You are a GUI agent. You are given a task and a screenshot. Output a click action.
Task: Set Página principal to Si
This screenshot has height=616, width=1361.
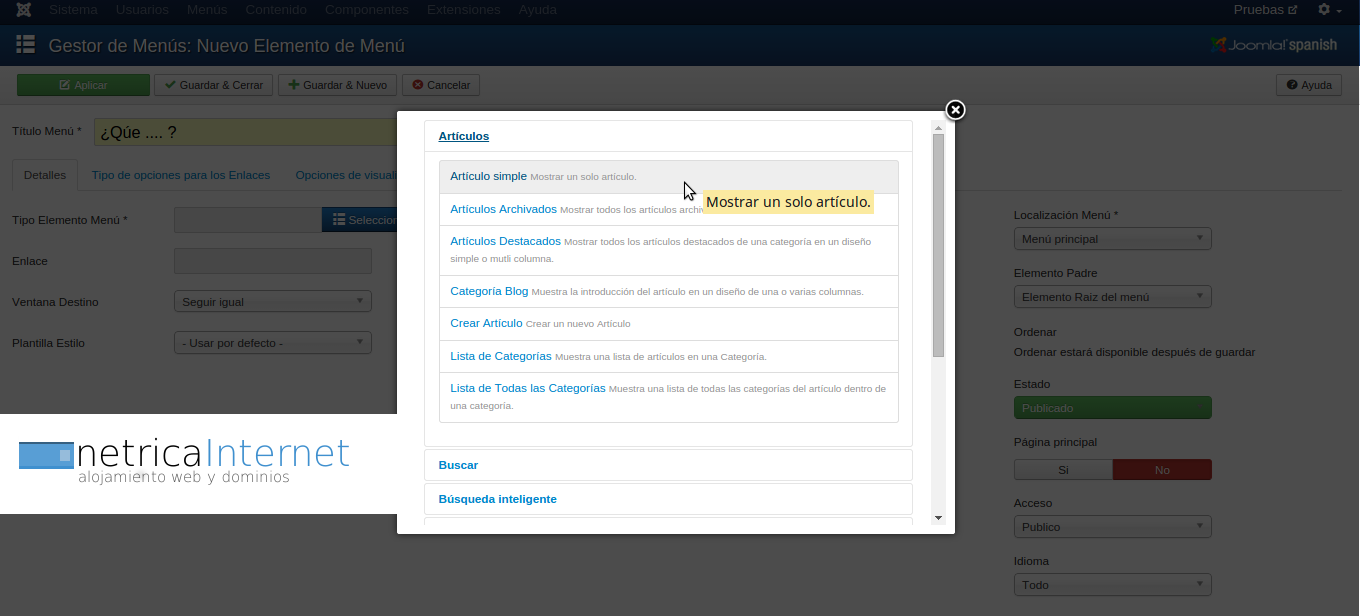coord(1063,470)
